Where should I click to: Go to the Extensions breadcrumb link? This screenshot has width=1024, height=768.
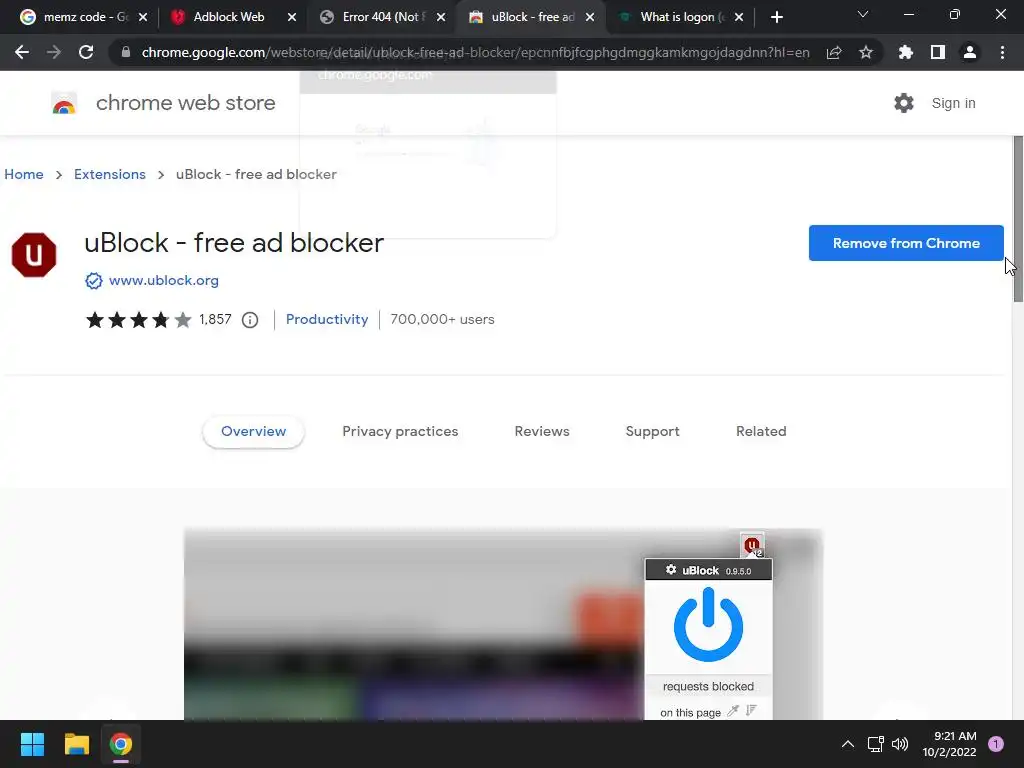click(110, 174)
